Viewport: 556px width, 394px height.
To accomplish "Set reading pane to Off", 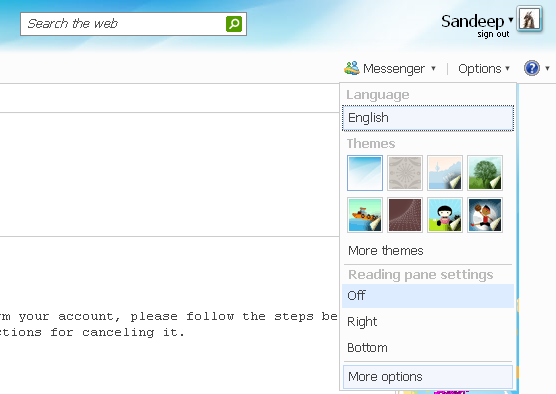I will [428, 296].
